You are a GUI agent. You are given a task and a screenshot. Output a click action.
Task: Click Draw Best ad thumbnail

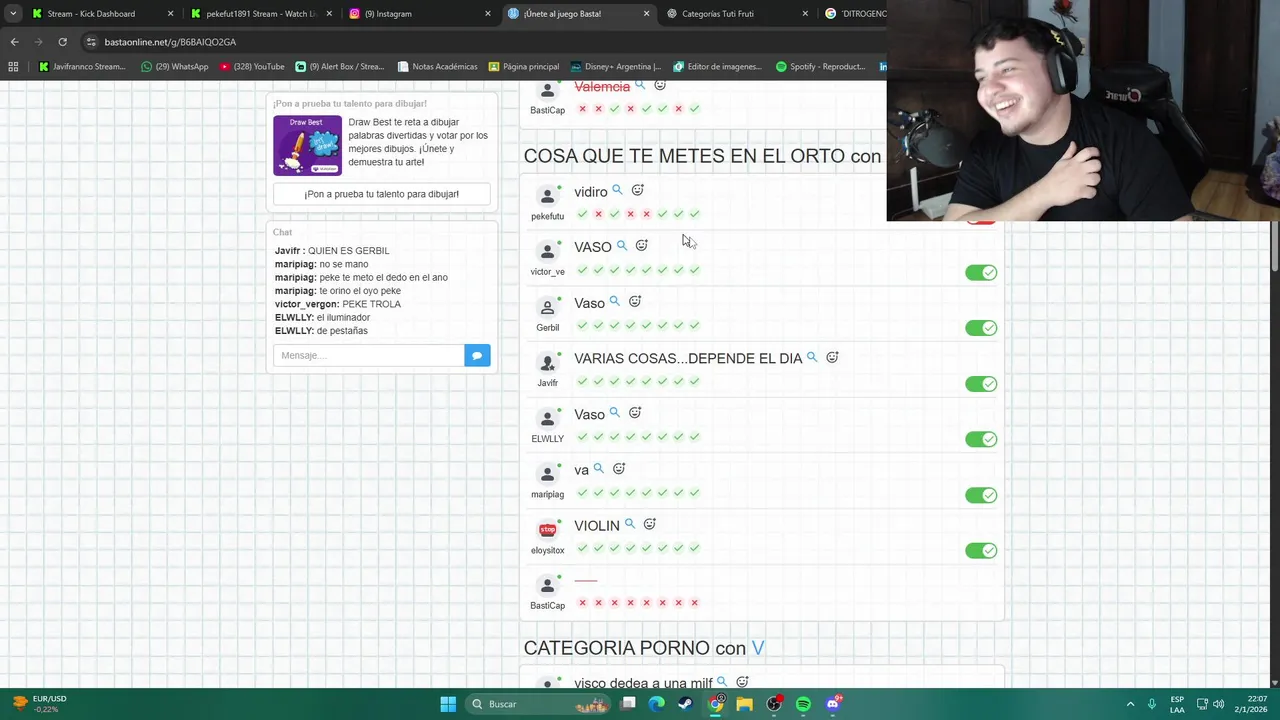click(x=307, y=145)
